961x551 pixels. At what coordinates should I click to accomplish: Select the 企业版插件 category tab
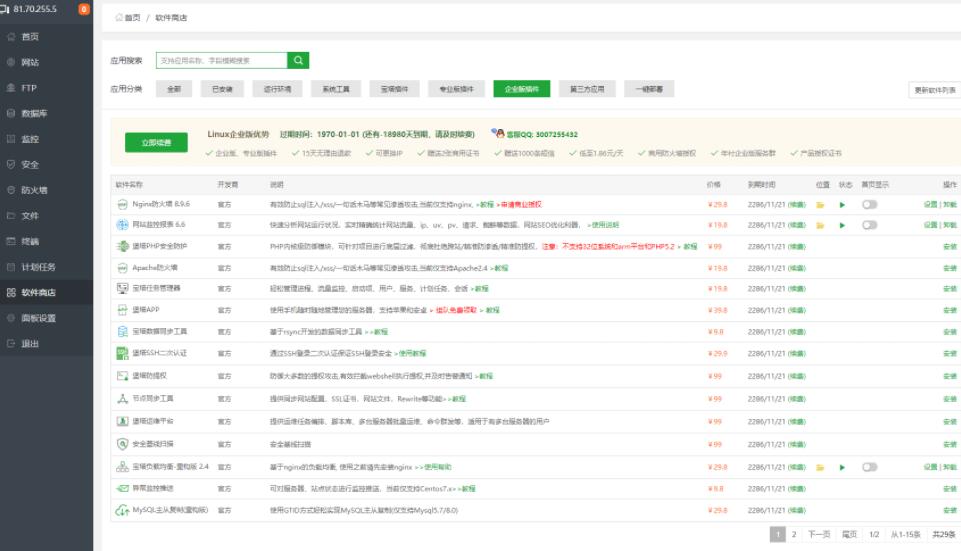point(522,89)
